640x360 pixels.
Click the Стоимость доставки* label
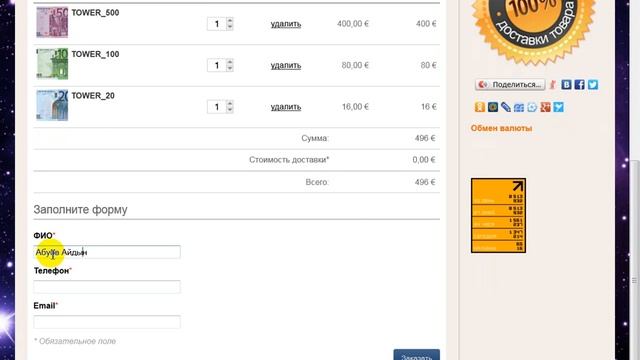click(x=289, y=160)
